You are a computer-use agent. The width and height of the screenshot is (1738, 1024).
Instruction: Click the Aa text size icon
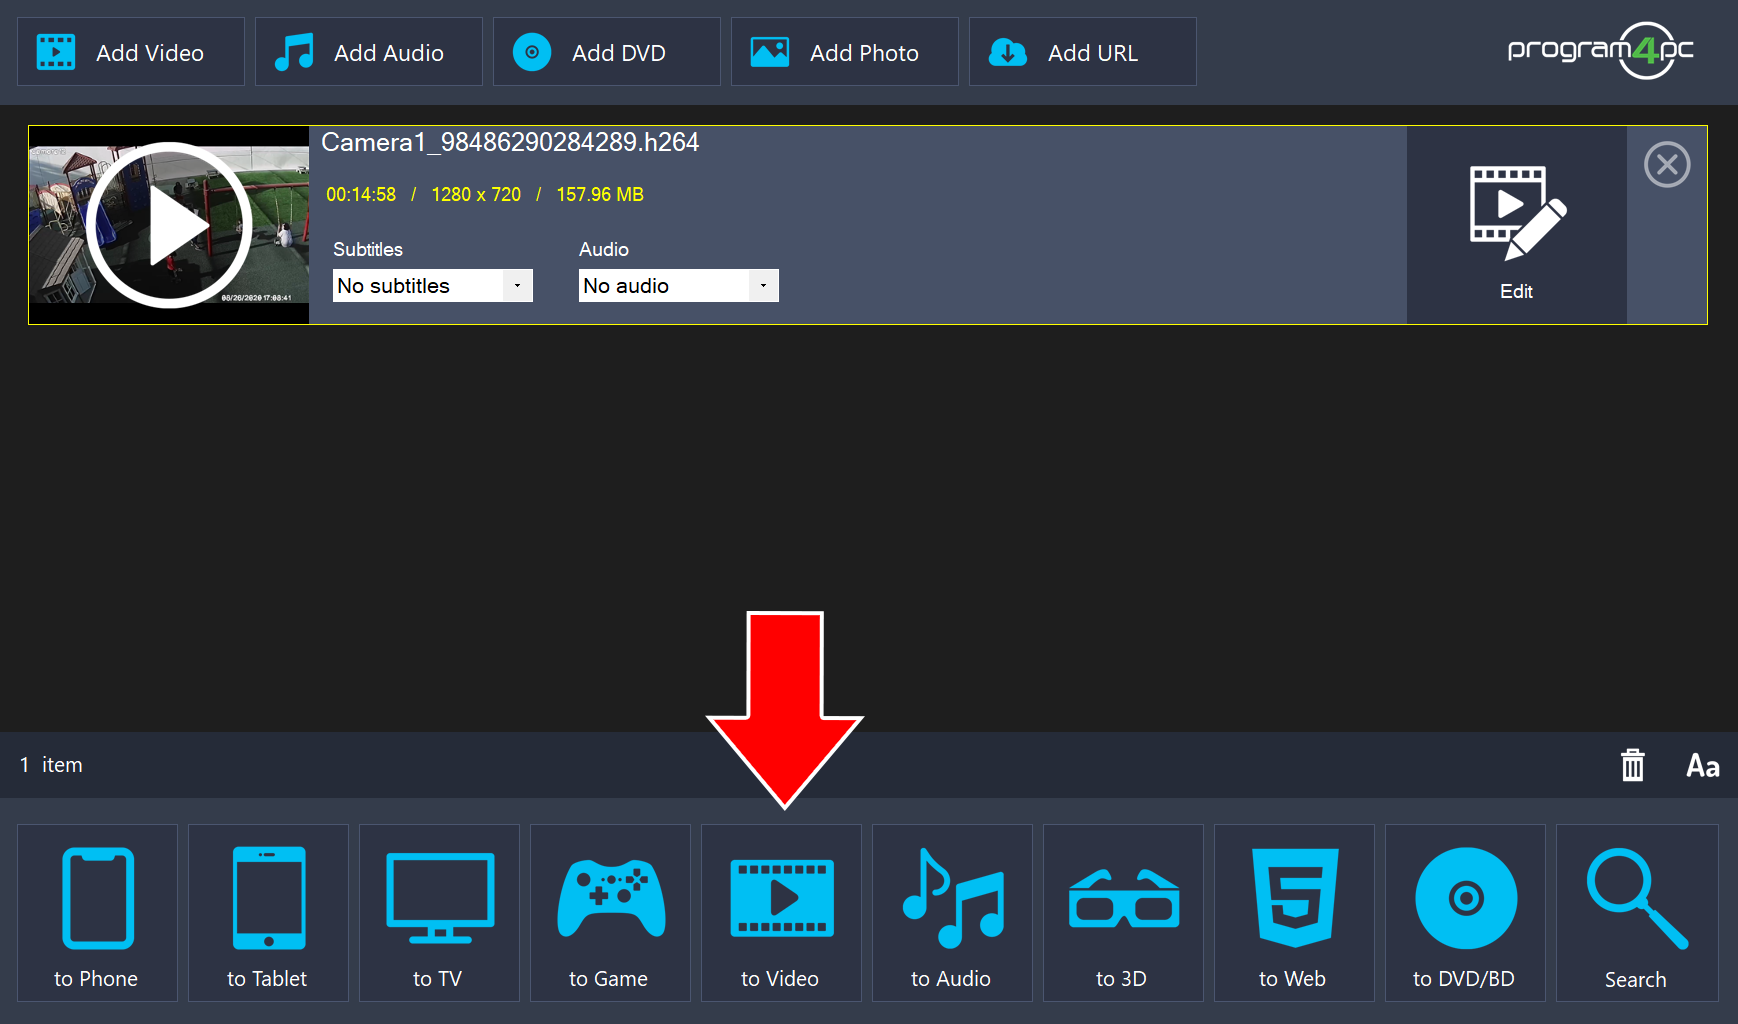click(x=1703, y=766)
